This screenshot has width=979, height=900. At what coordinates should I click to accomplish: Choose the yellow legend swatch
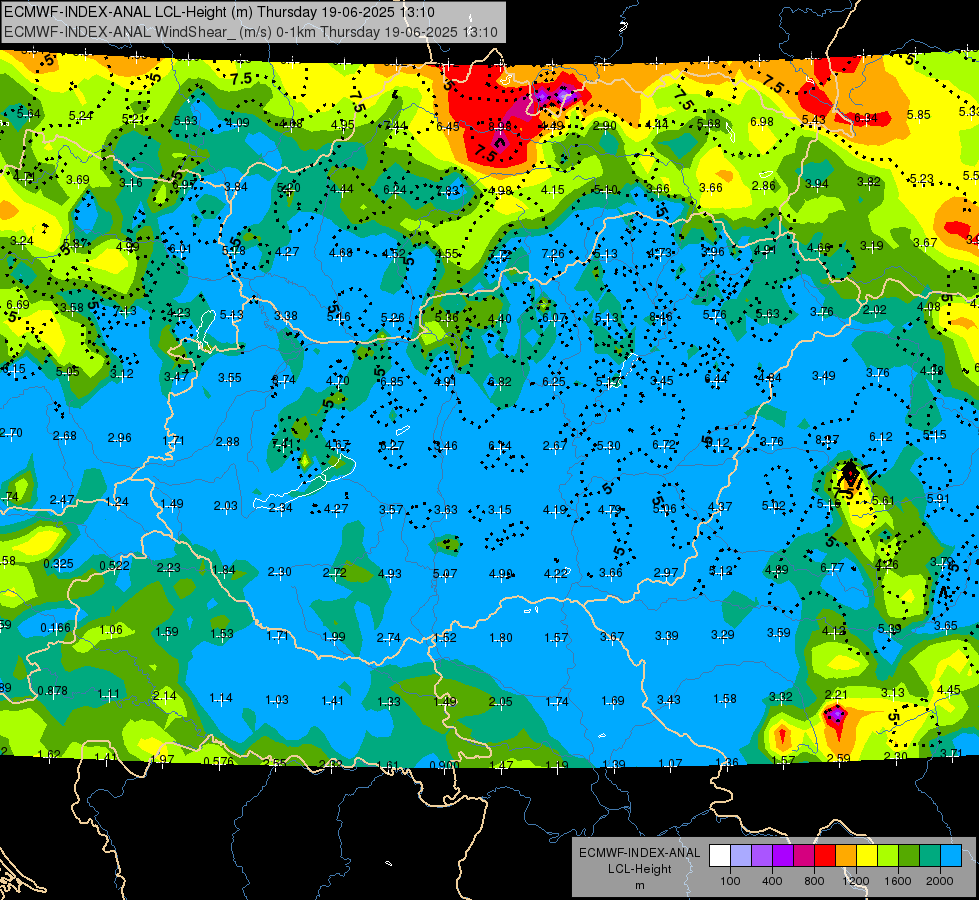867,856
